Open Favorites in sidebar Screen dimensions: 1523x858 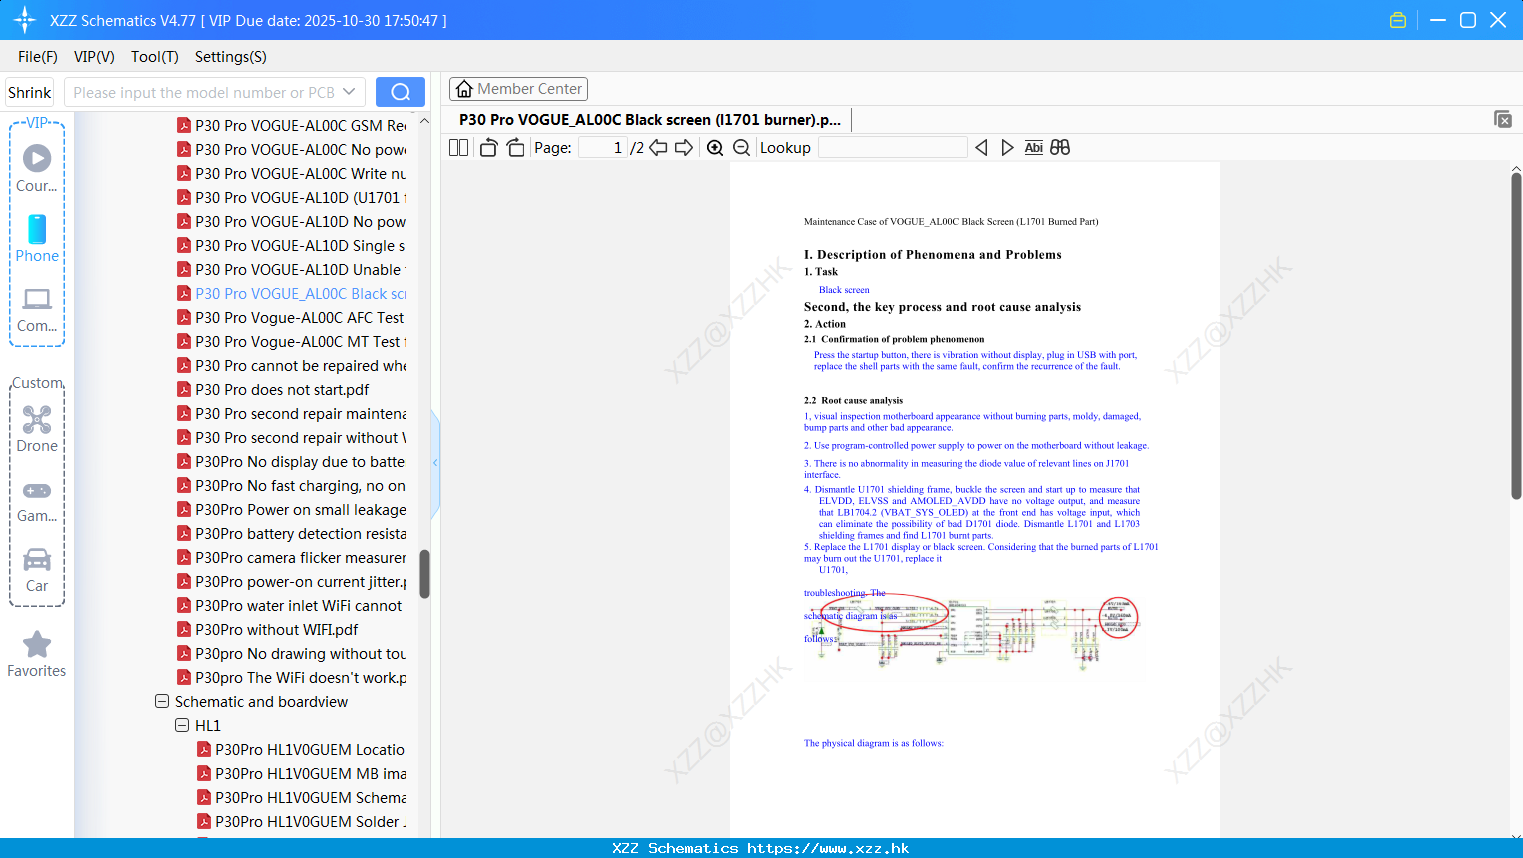pyautogui.click(x=37, y=654)
